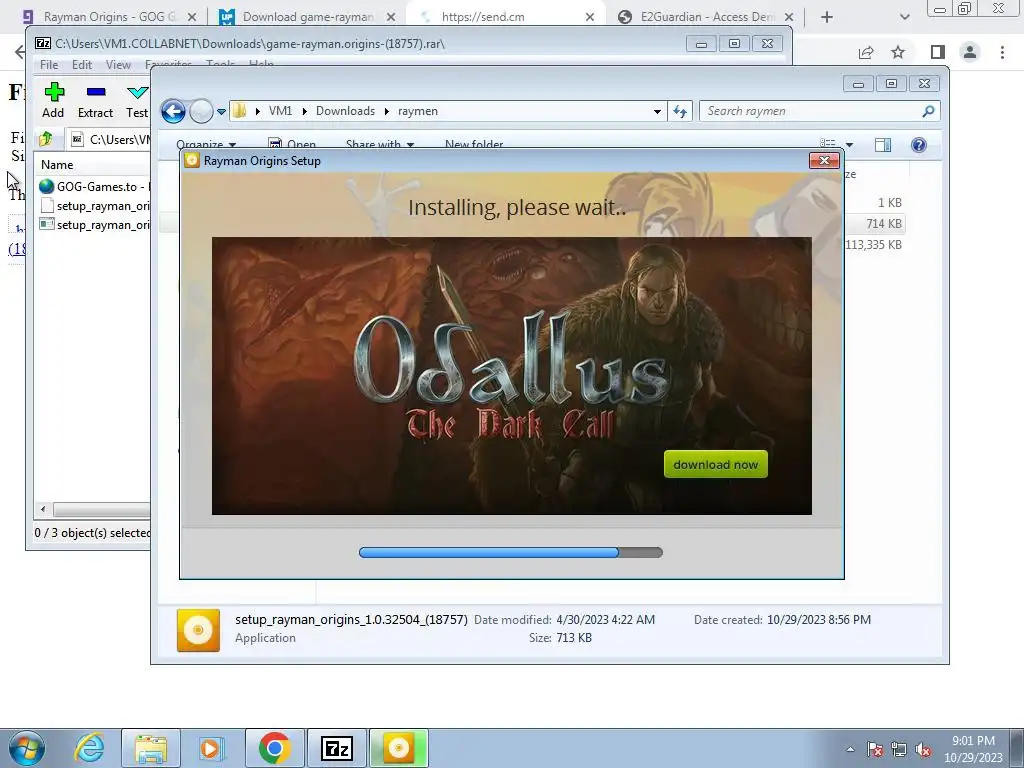Open change view options dropdown
Viewport: 1024px width, 768px height.
(x=849, y=144)
